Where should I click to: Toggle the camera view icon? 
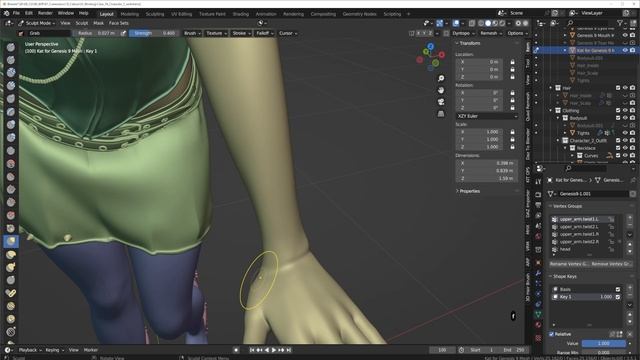pyautogui.click(x=441, y=102)
